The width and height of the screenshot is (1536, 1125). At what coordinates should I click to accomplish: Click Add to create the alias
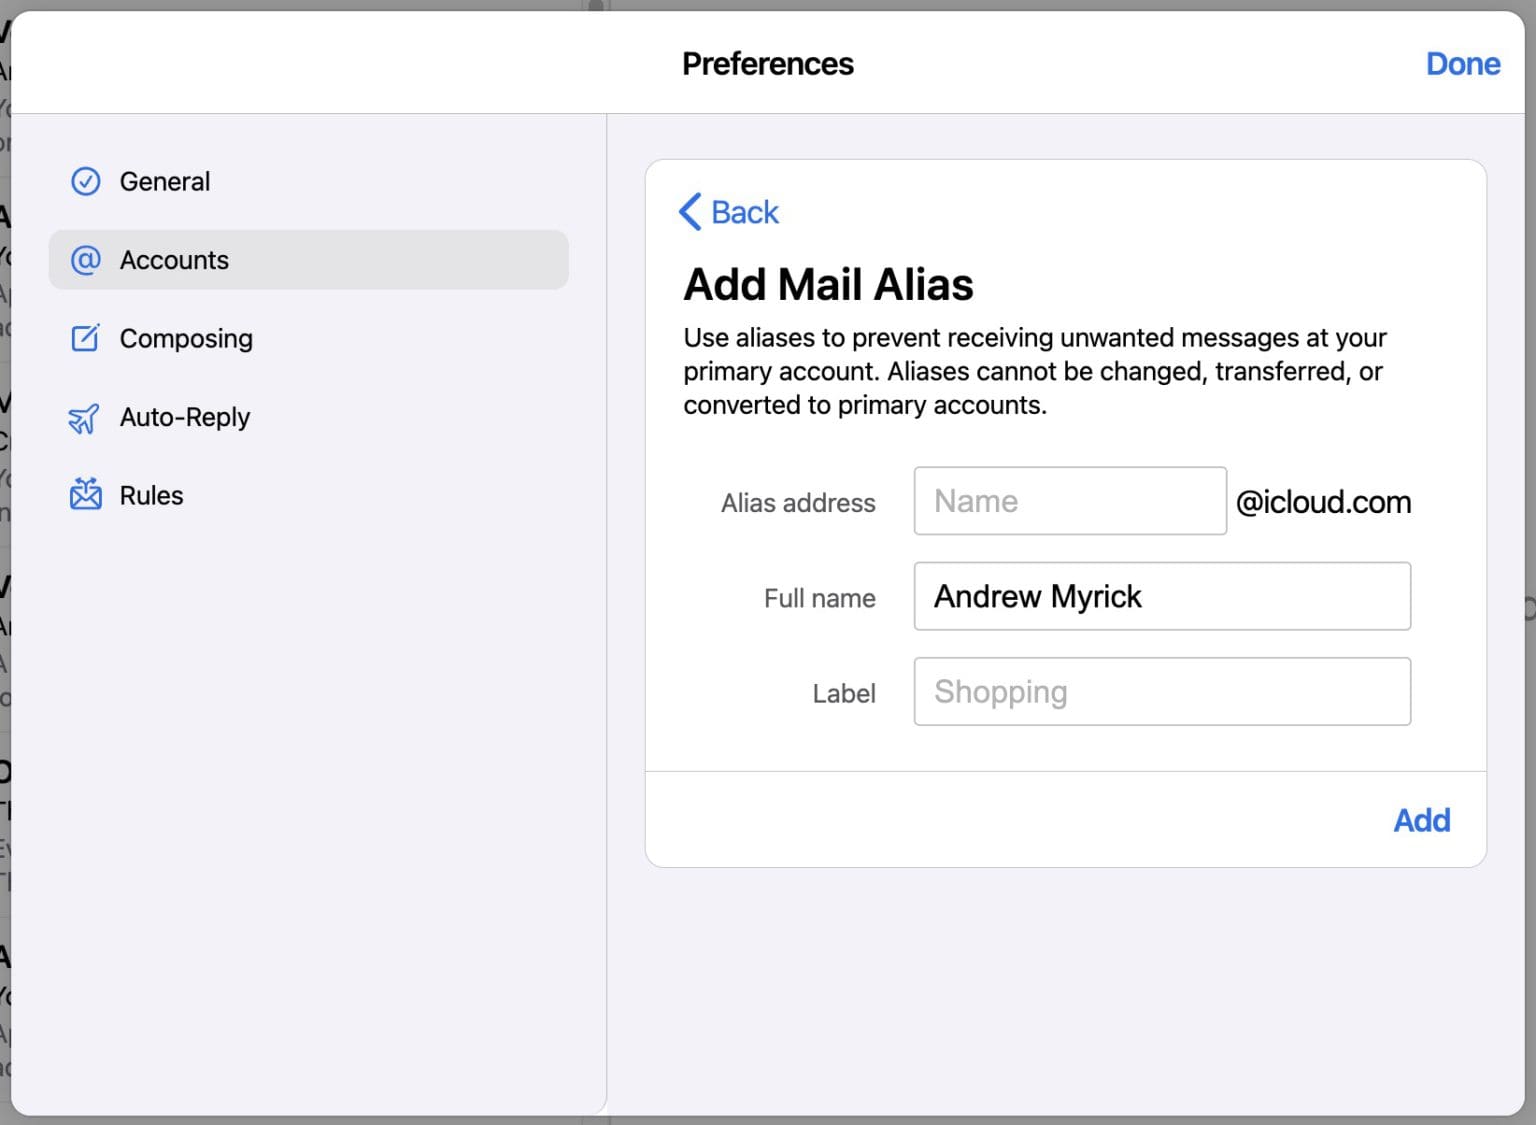[x=1422, y=820]
